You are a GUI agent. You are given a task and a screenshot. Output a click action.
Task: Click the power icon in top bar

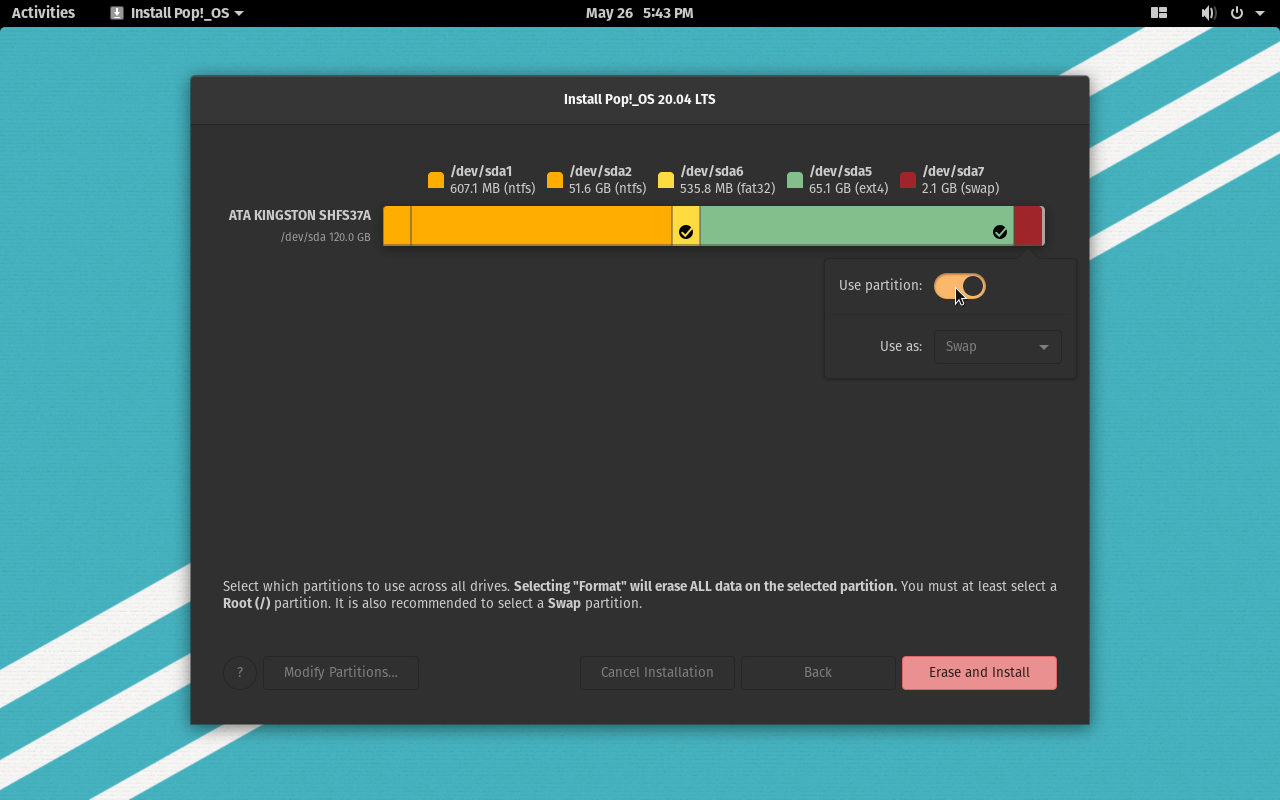1237,13
